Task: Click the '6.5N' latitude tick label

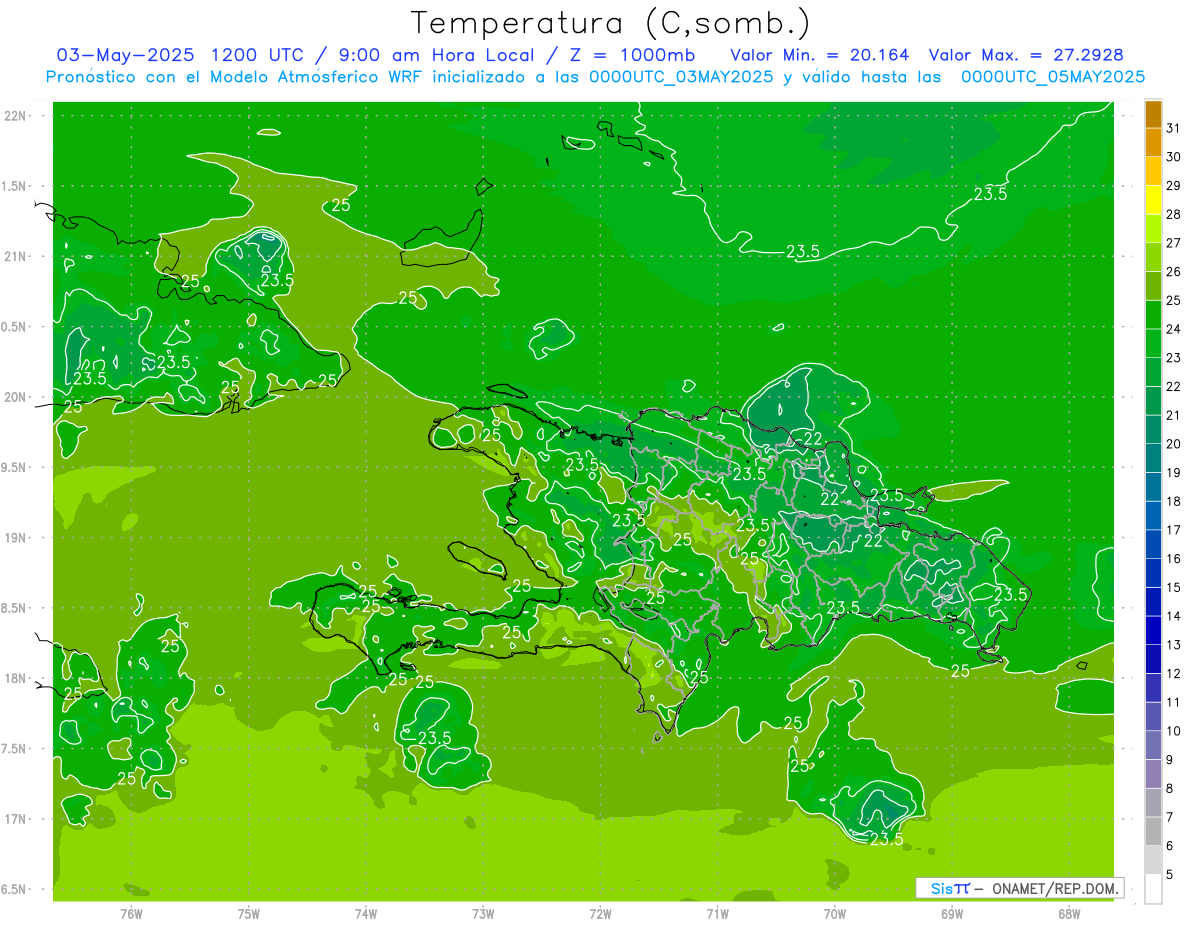Action: [x=16, y=889]
